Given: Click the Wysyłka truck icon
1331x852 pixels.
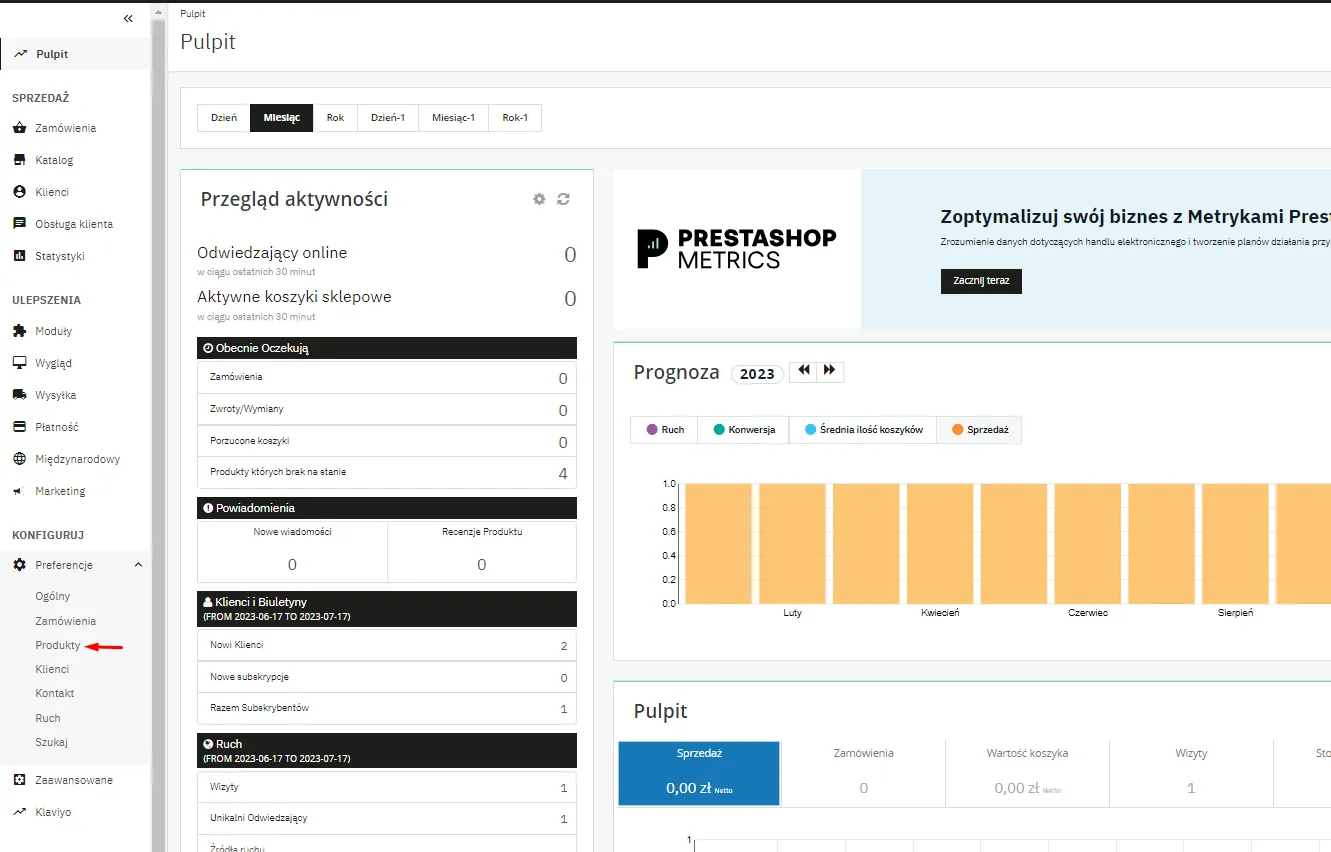Looking at the screenshot, I should [x=19, y=395].
